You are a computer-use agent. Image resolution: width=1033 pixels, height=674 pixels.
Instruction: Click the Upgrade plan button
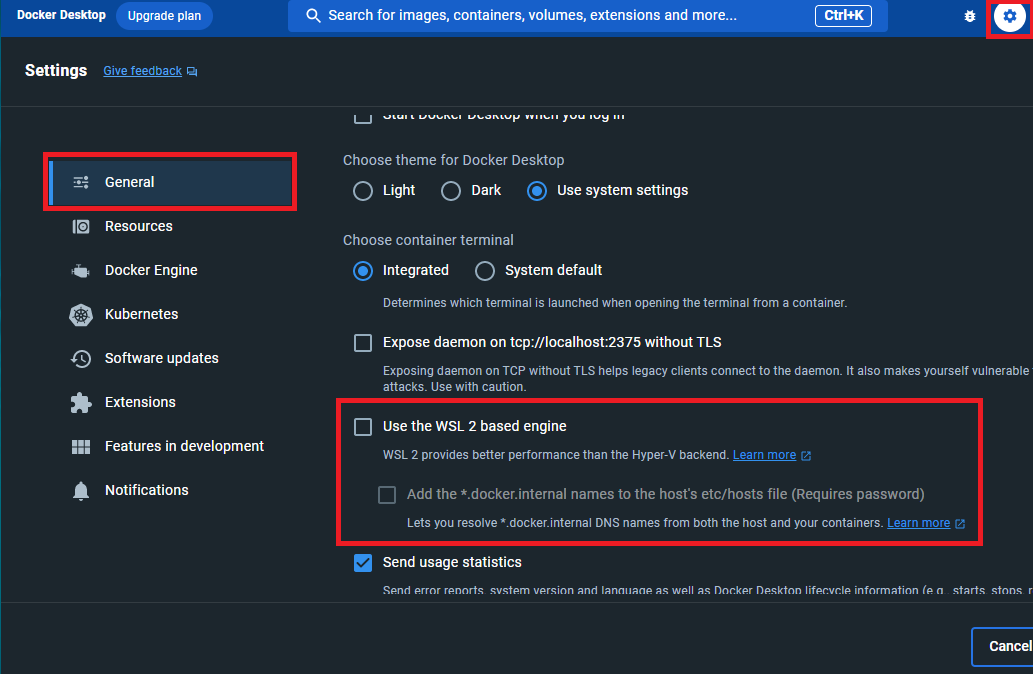click(x=164, y=16)
